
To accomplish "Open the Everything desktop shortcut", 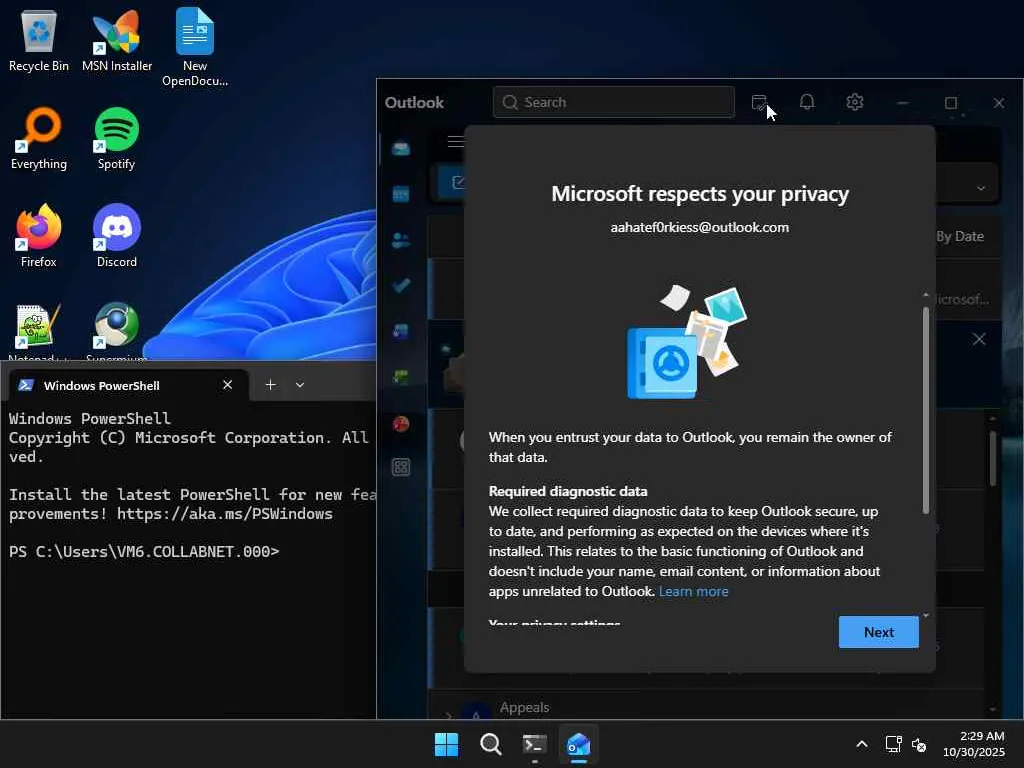I will [39, 139].
